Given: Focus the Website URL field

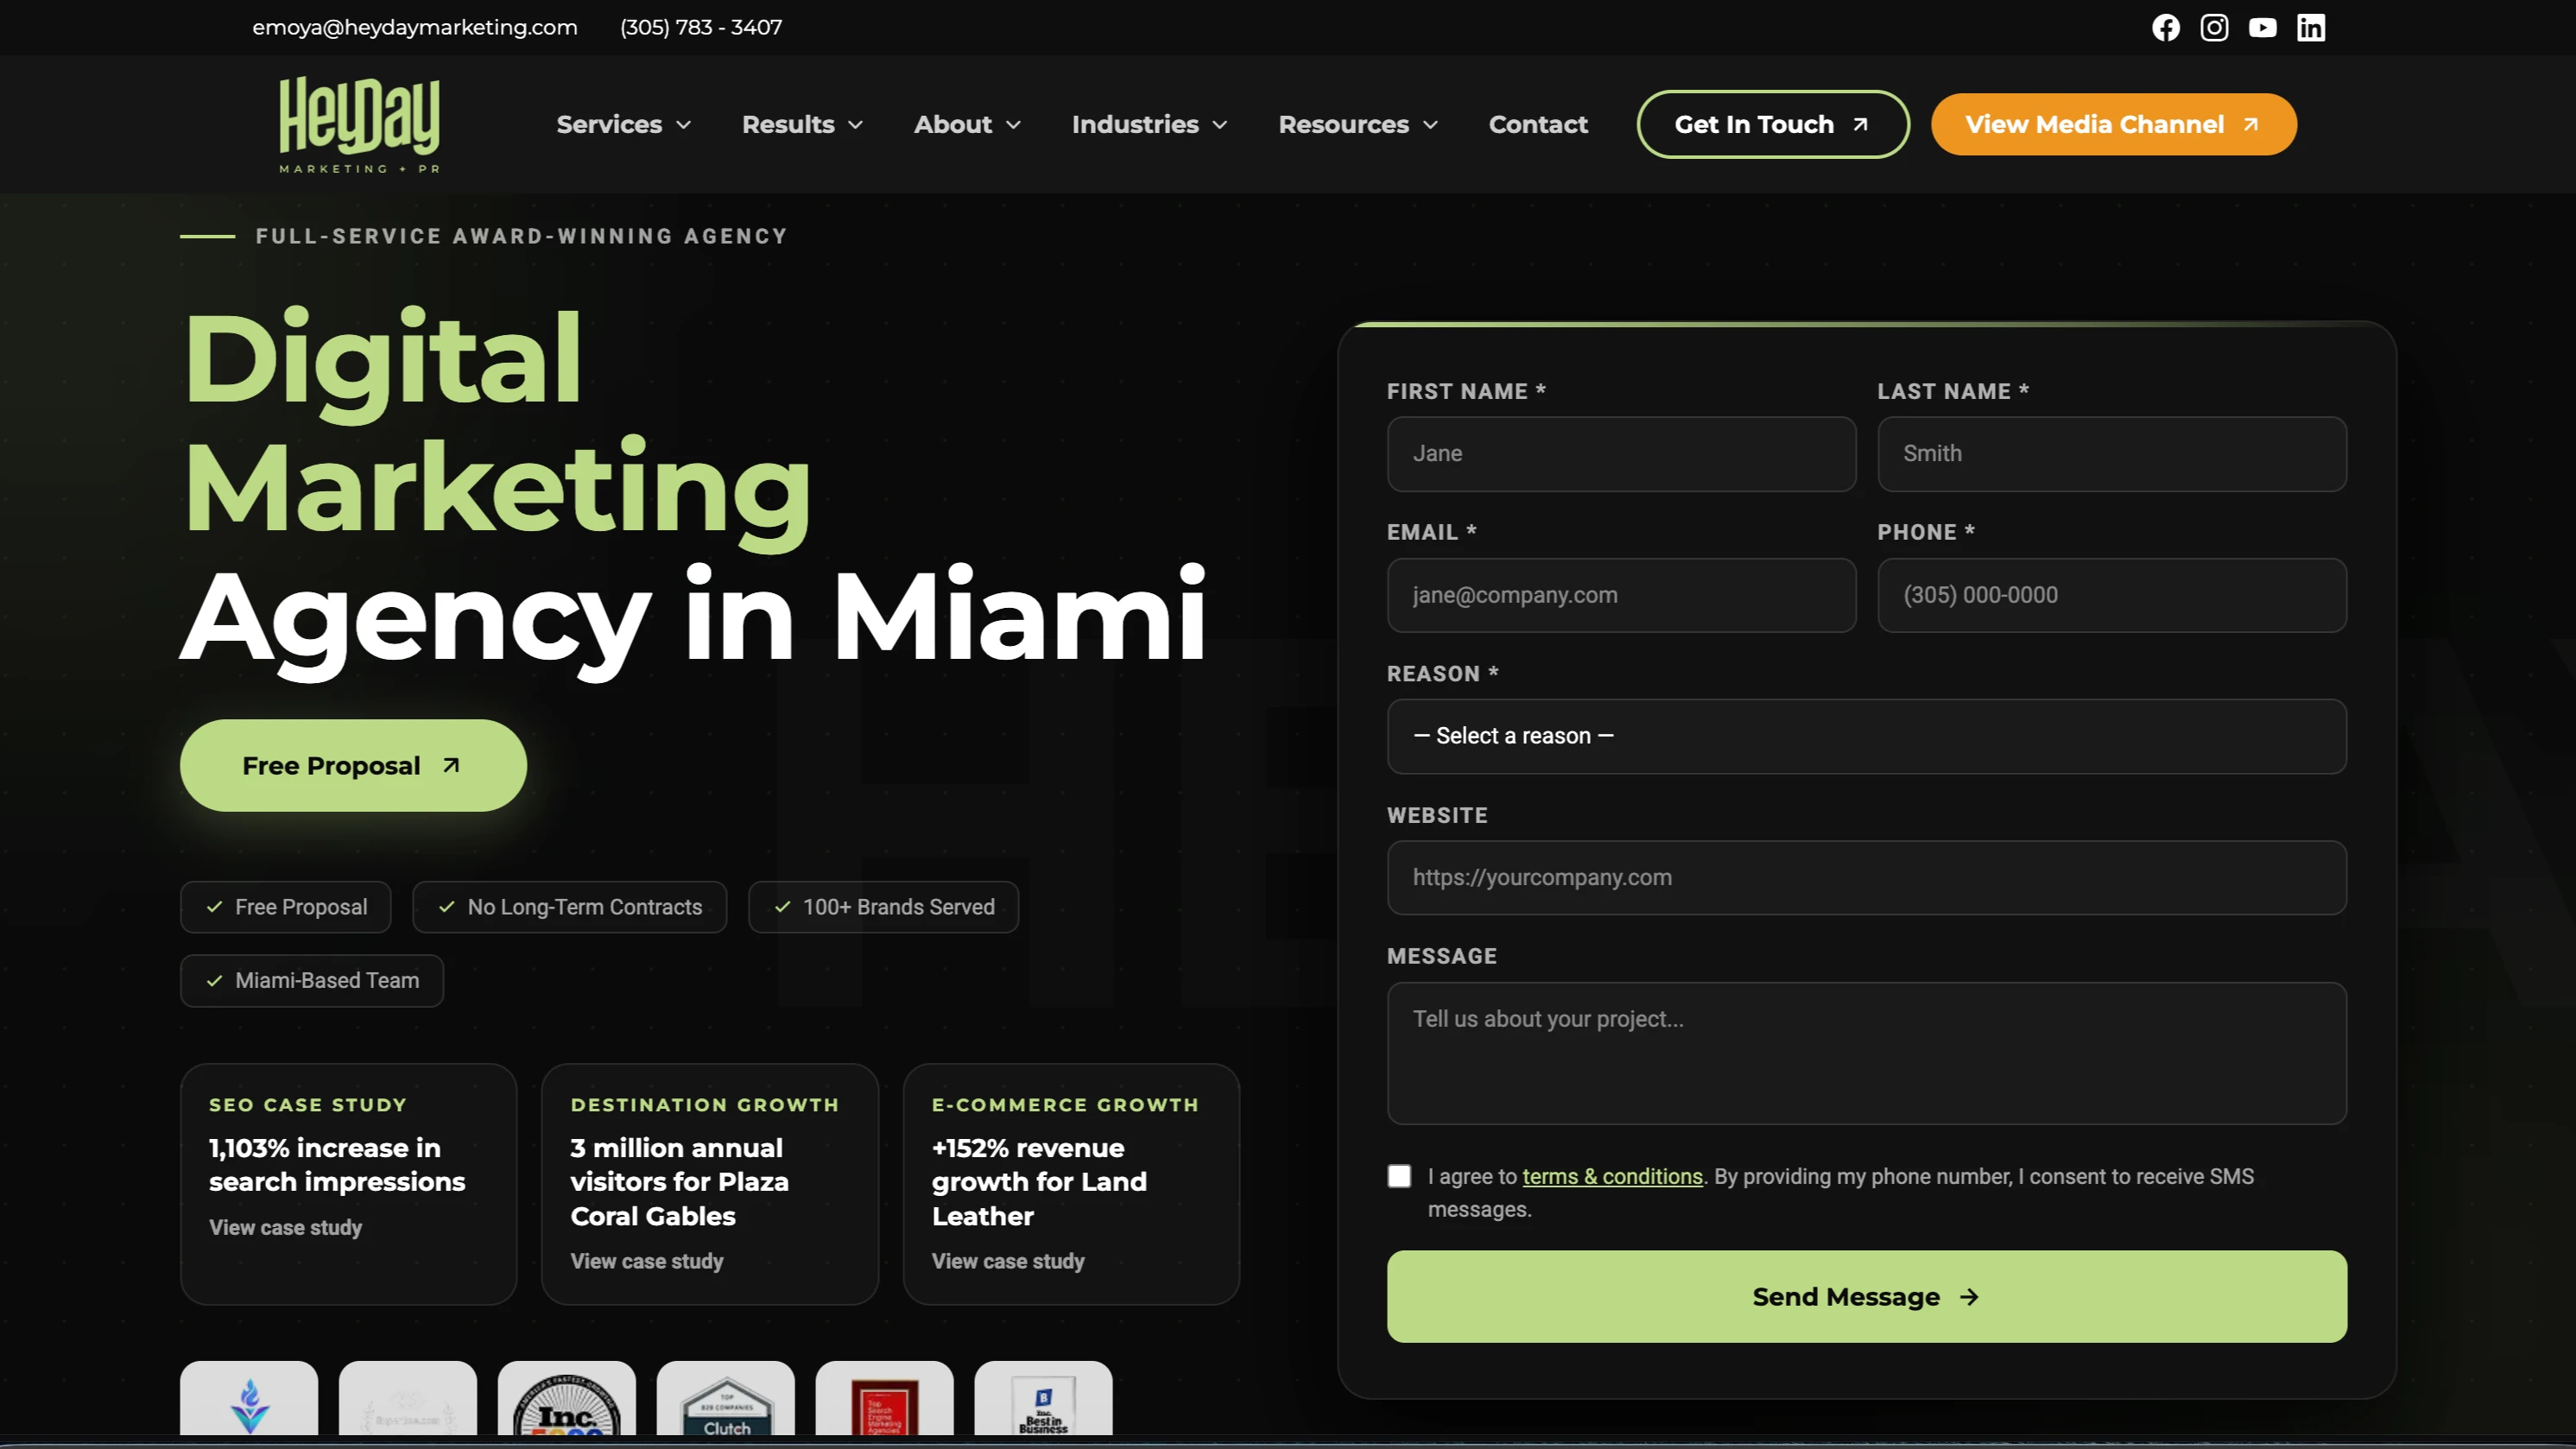Looking at the screenshot, I should coord(1866,877).
